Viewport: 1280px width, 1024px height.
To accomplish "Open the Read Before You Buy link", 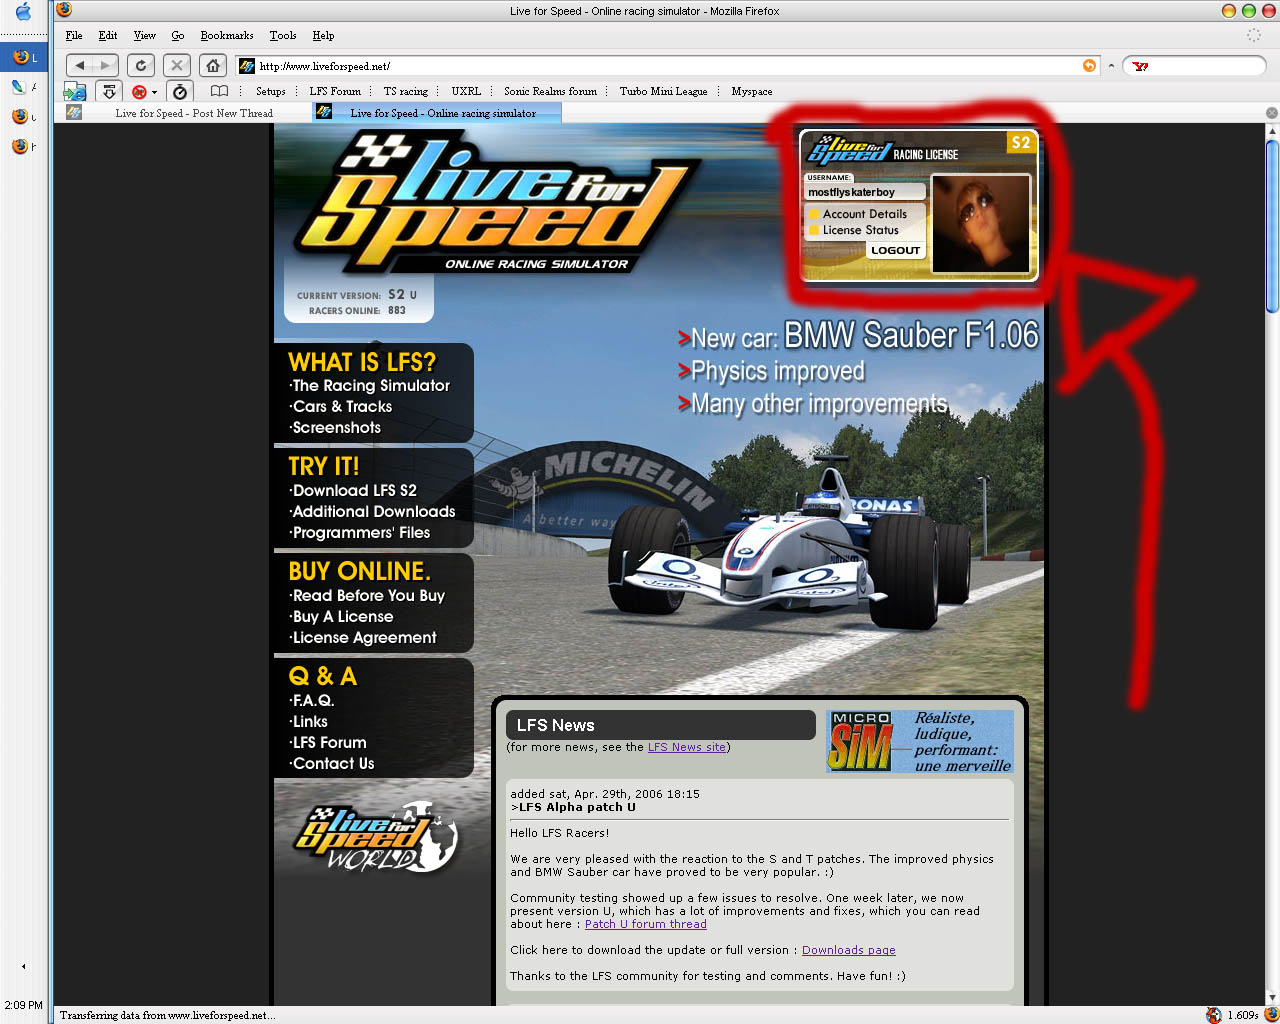I will (368, 596).
